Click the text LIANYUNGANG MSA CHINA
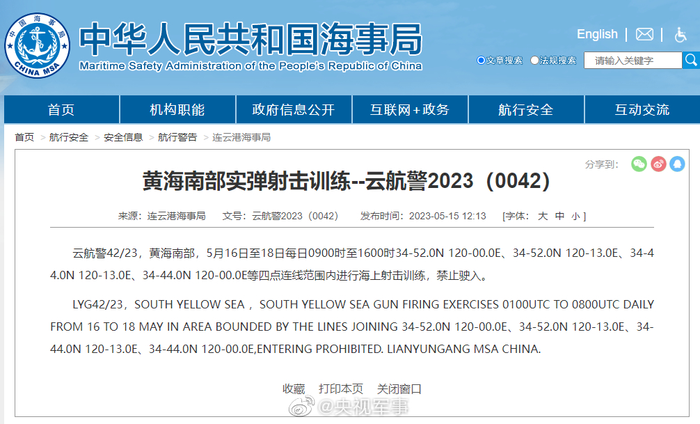 click(x=464, y=349)
